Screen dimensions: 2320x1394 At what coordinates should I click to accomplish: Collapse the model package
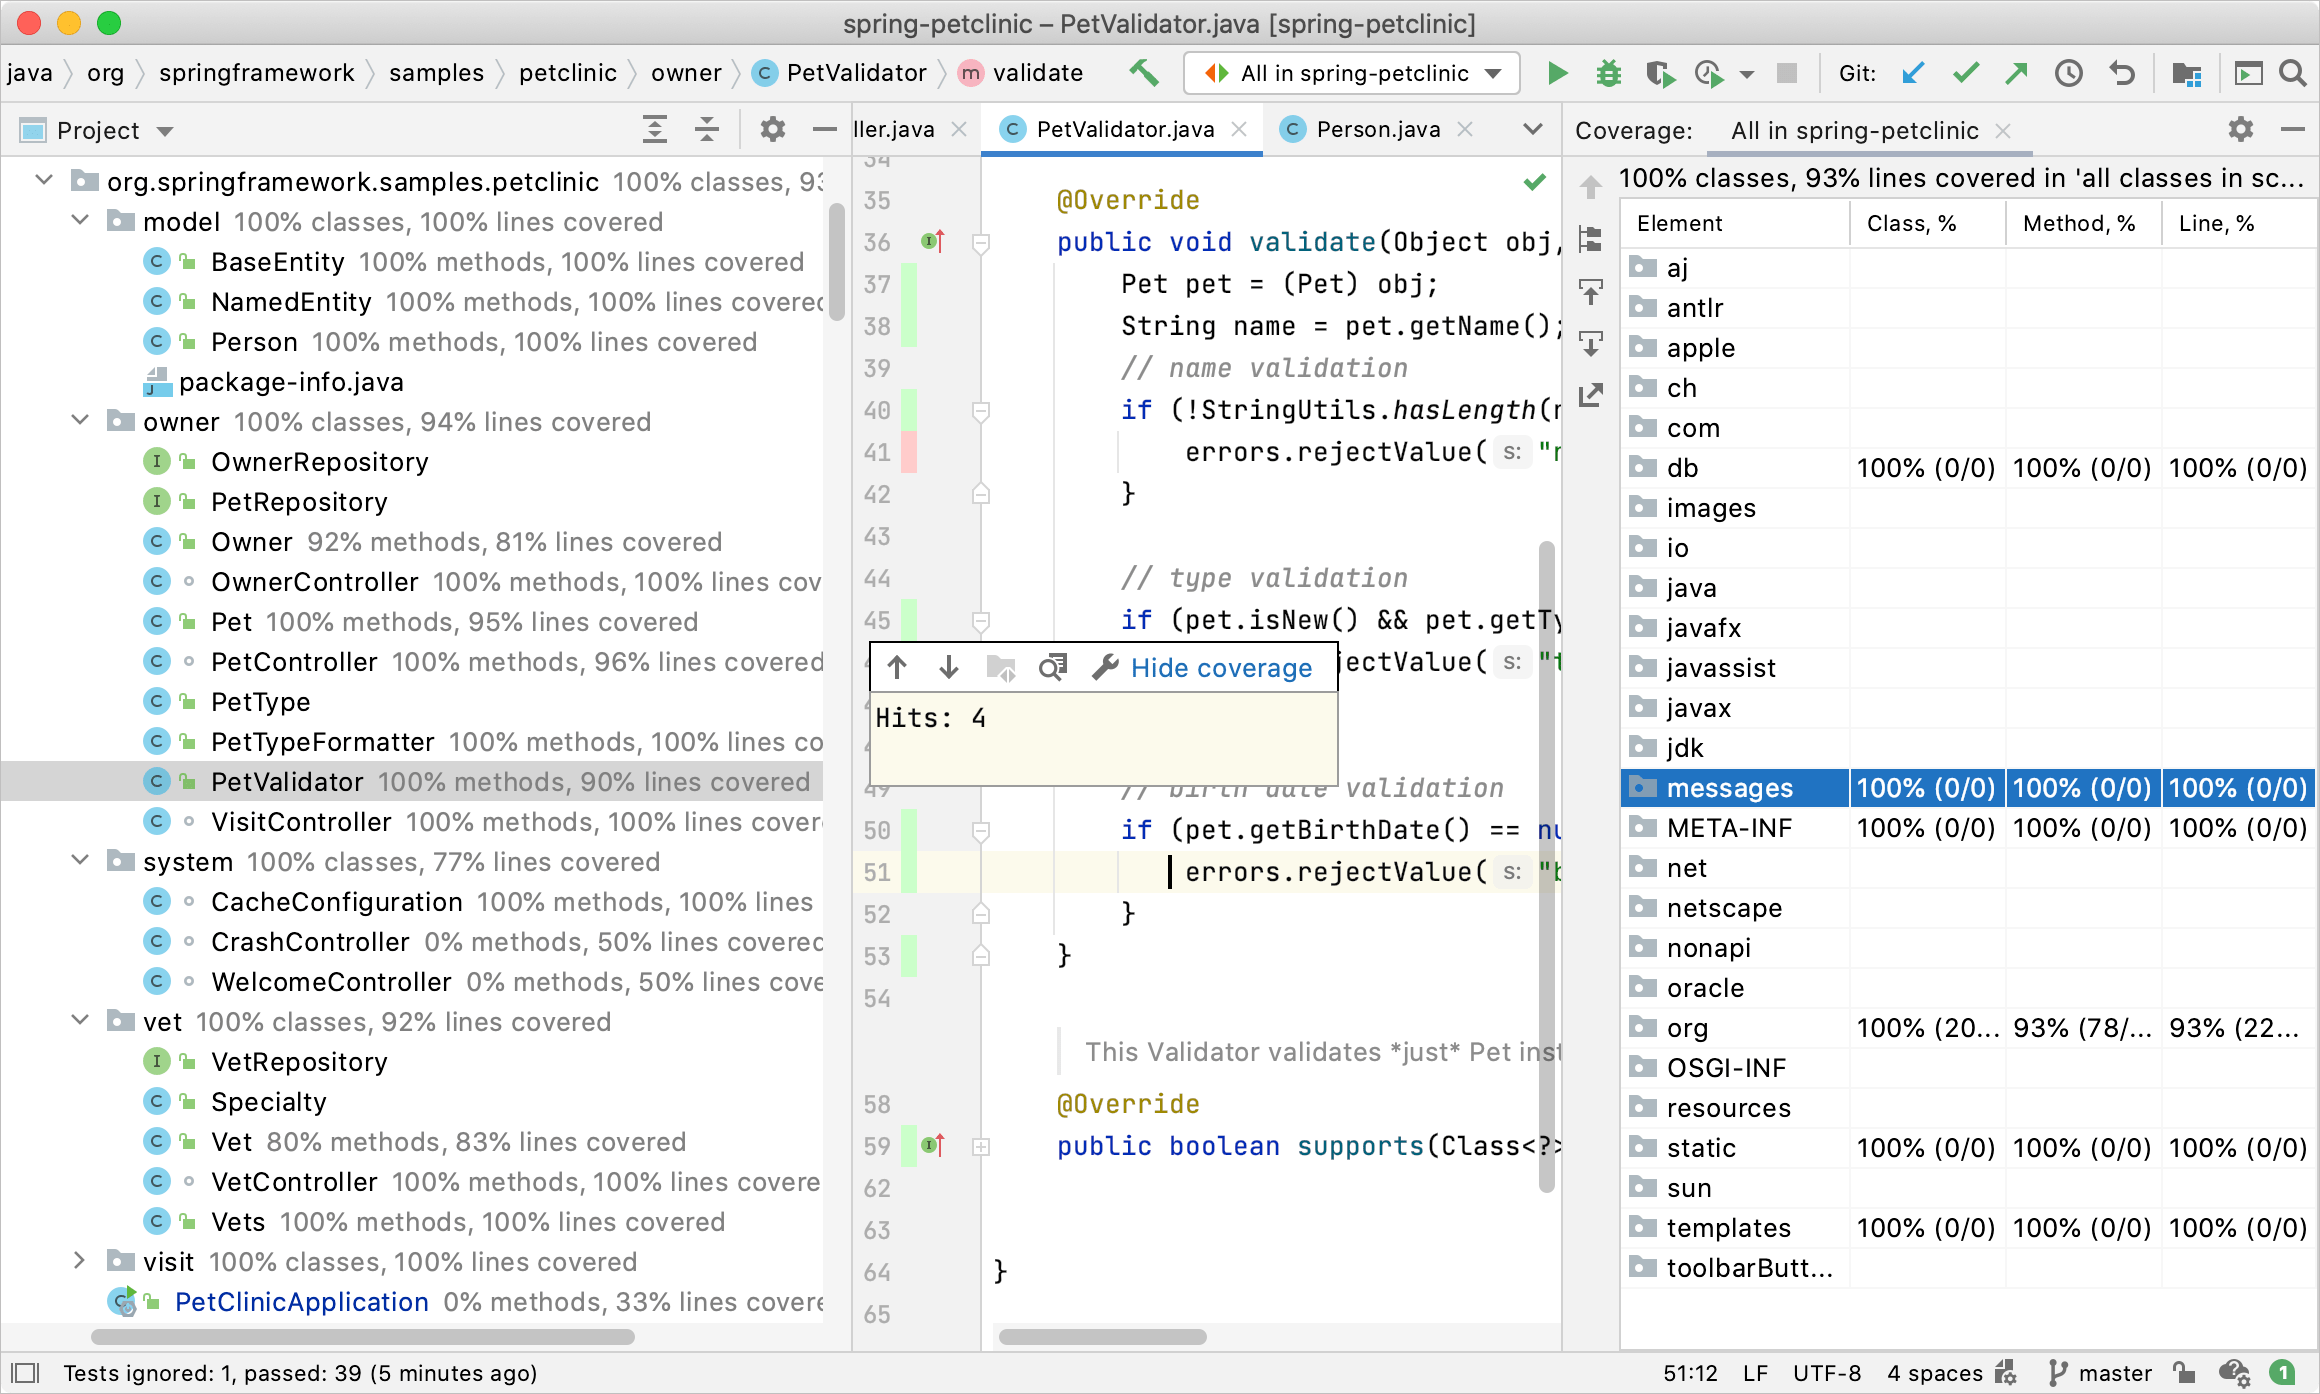point(79,221)
